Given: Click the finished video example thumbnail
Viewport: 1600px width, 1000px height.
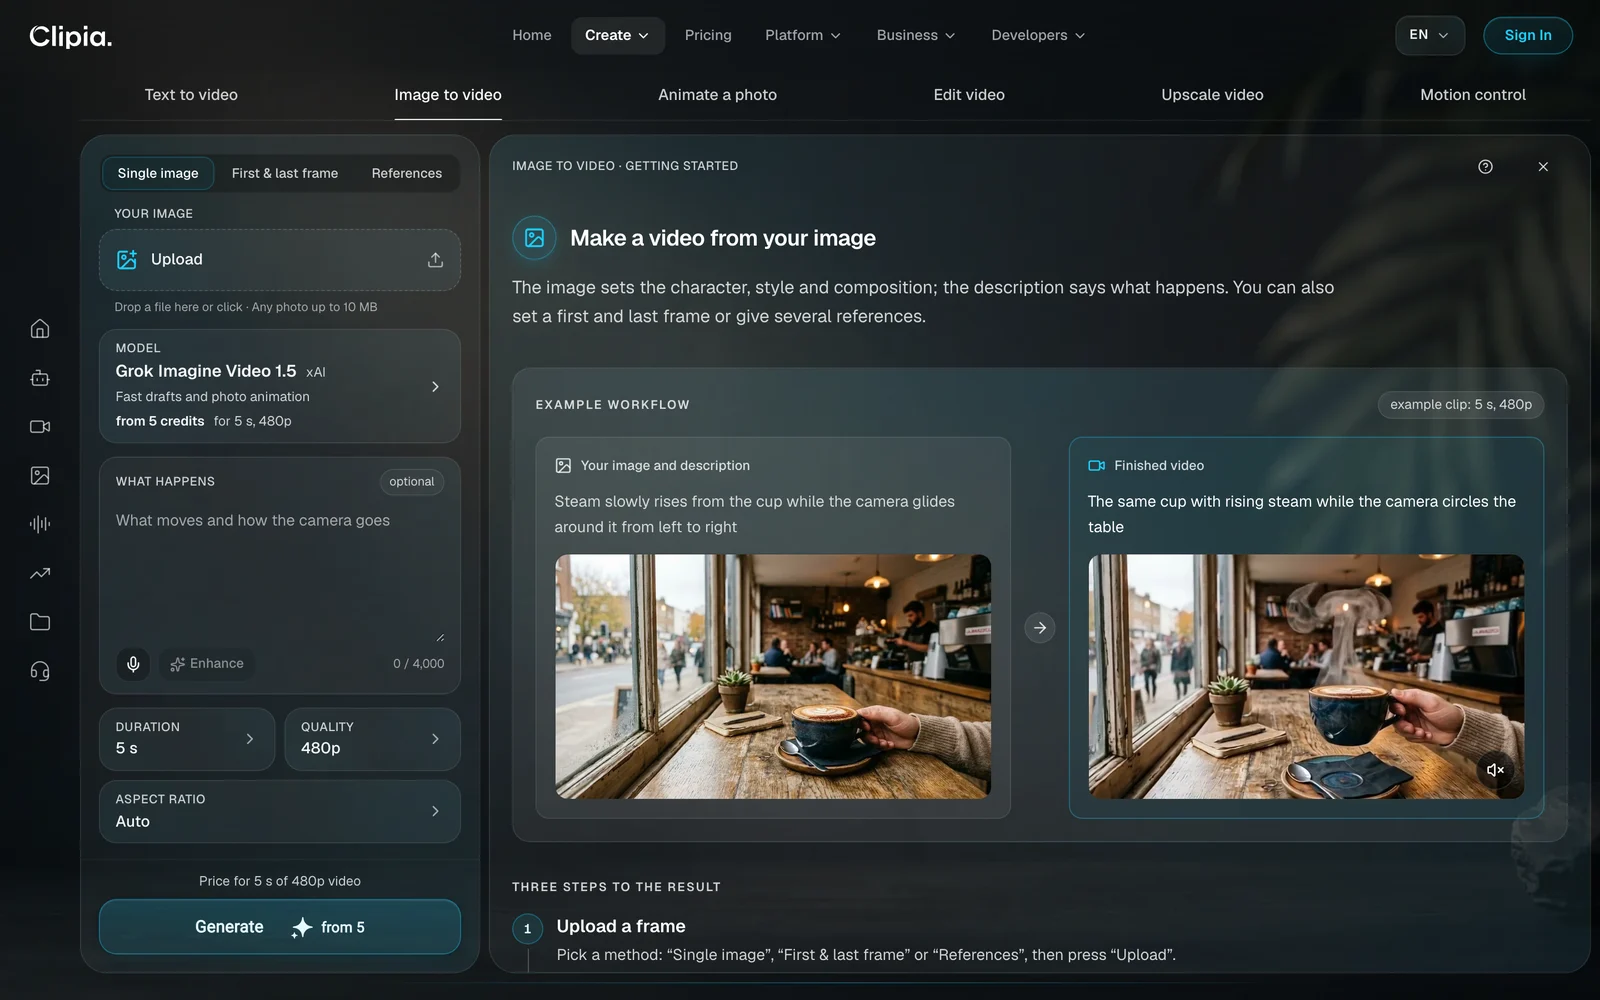Looking at the screenshot, I should click(x=1306, y=677).
